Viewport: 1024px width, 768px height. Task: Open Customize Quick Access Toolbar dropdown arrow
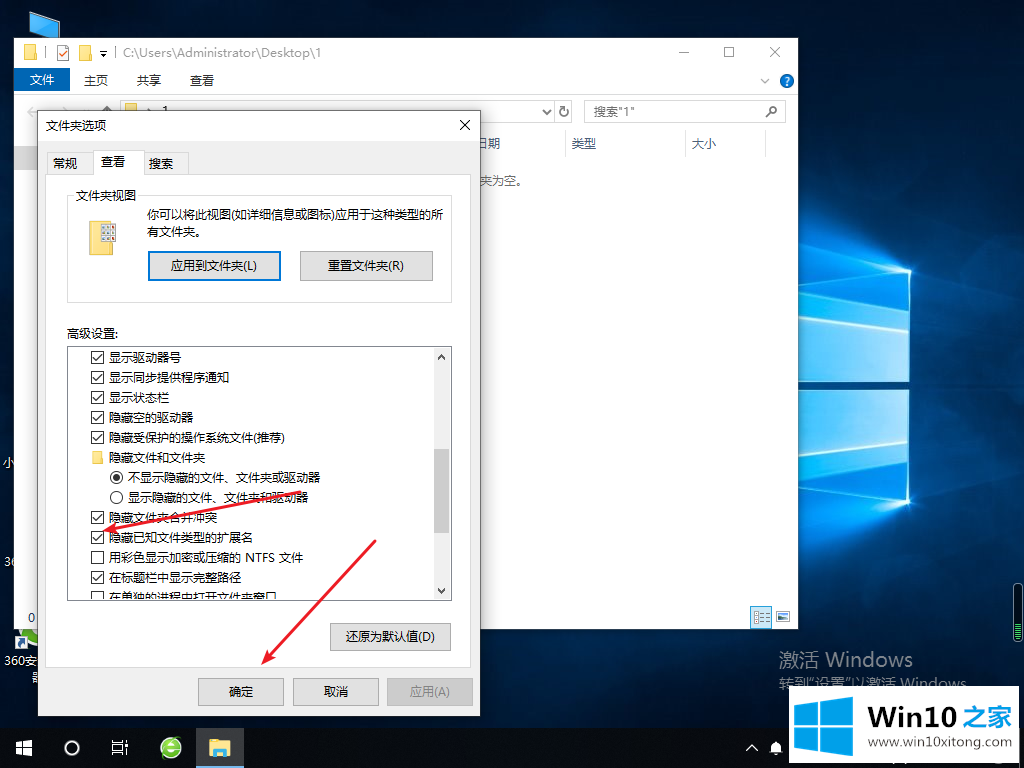click(x=103, y=54)
